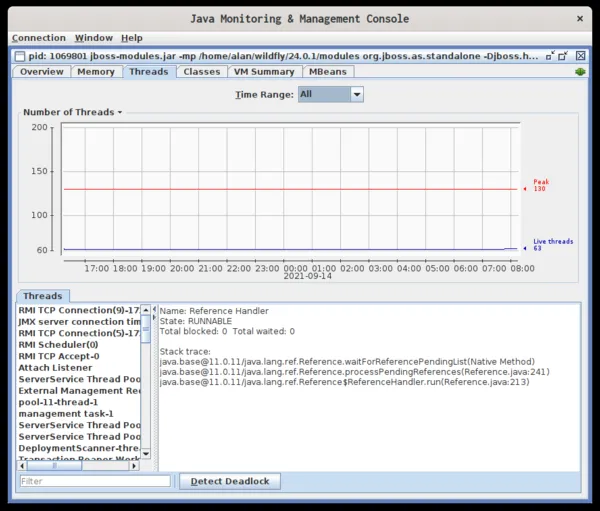The height and width of the screenshot is (511, 600).
Task: Click thread list scroll right arrow
Action: click(134, 466)
